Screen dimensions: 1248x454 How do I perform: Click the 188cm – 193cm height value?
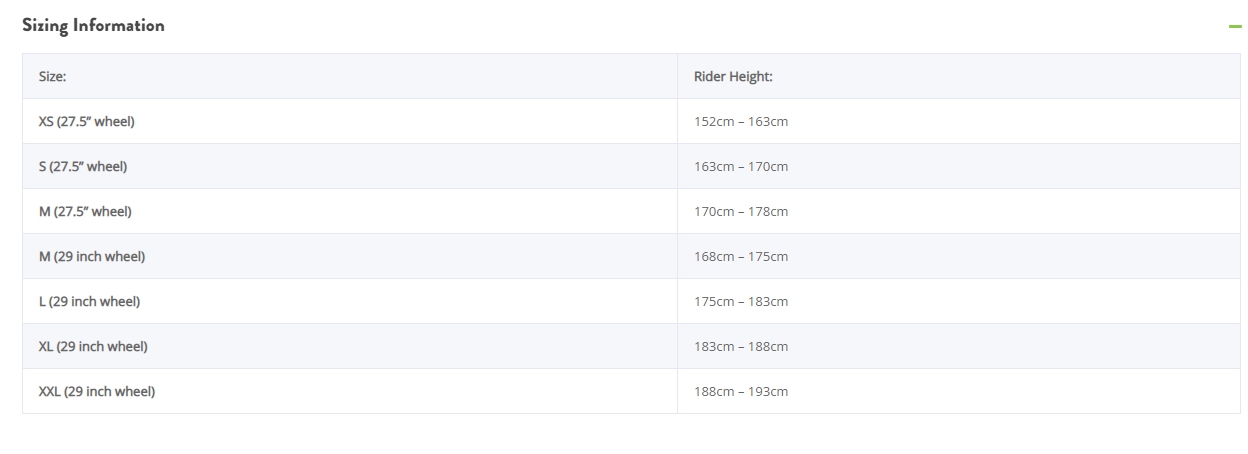[741, 392]
